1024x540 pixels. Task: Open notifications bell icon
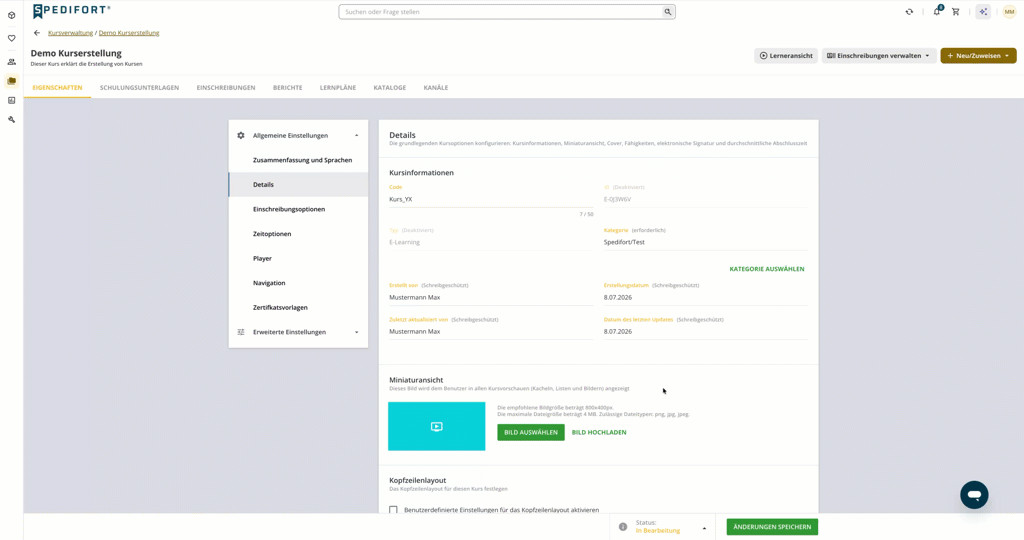point(937,11)
